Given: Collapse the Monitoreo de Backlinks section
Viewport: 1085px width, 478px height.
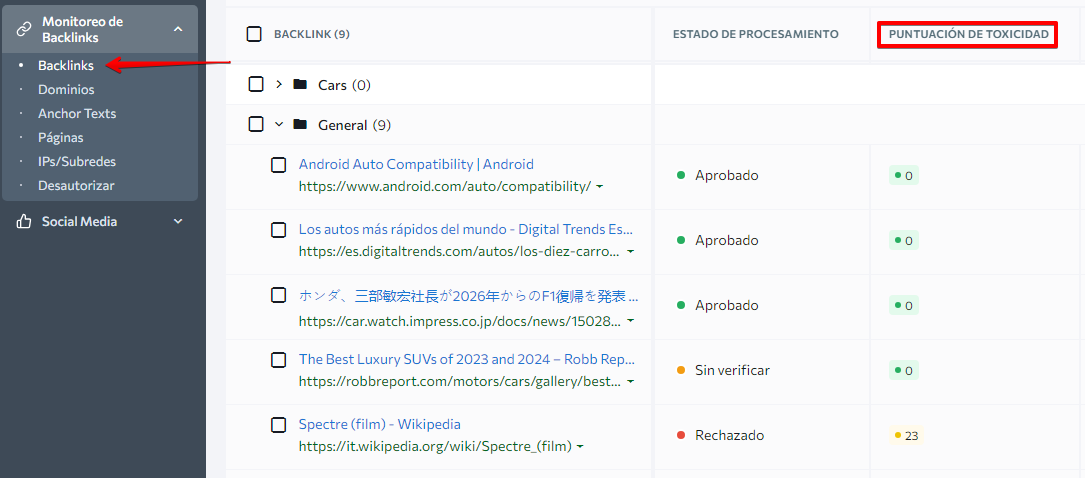Looking at the screenshot, I should click(178, 29).
